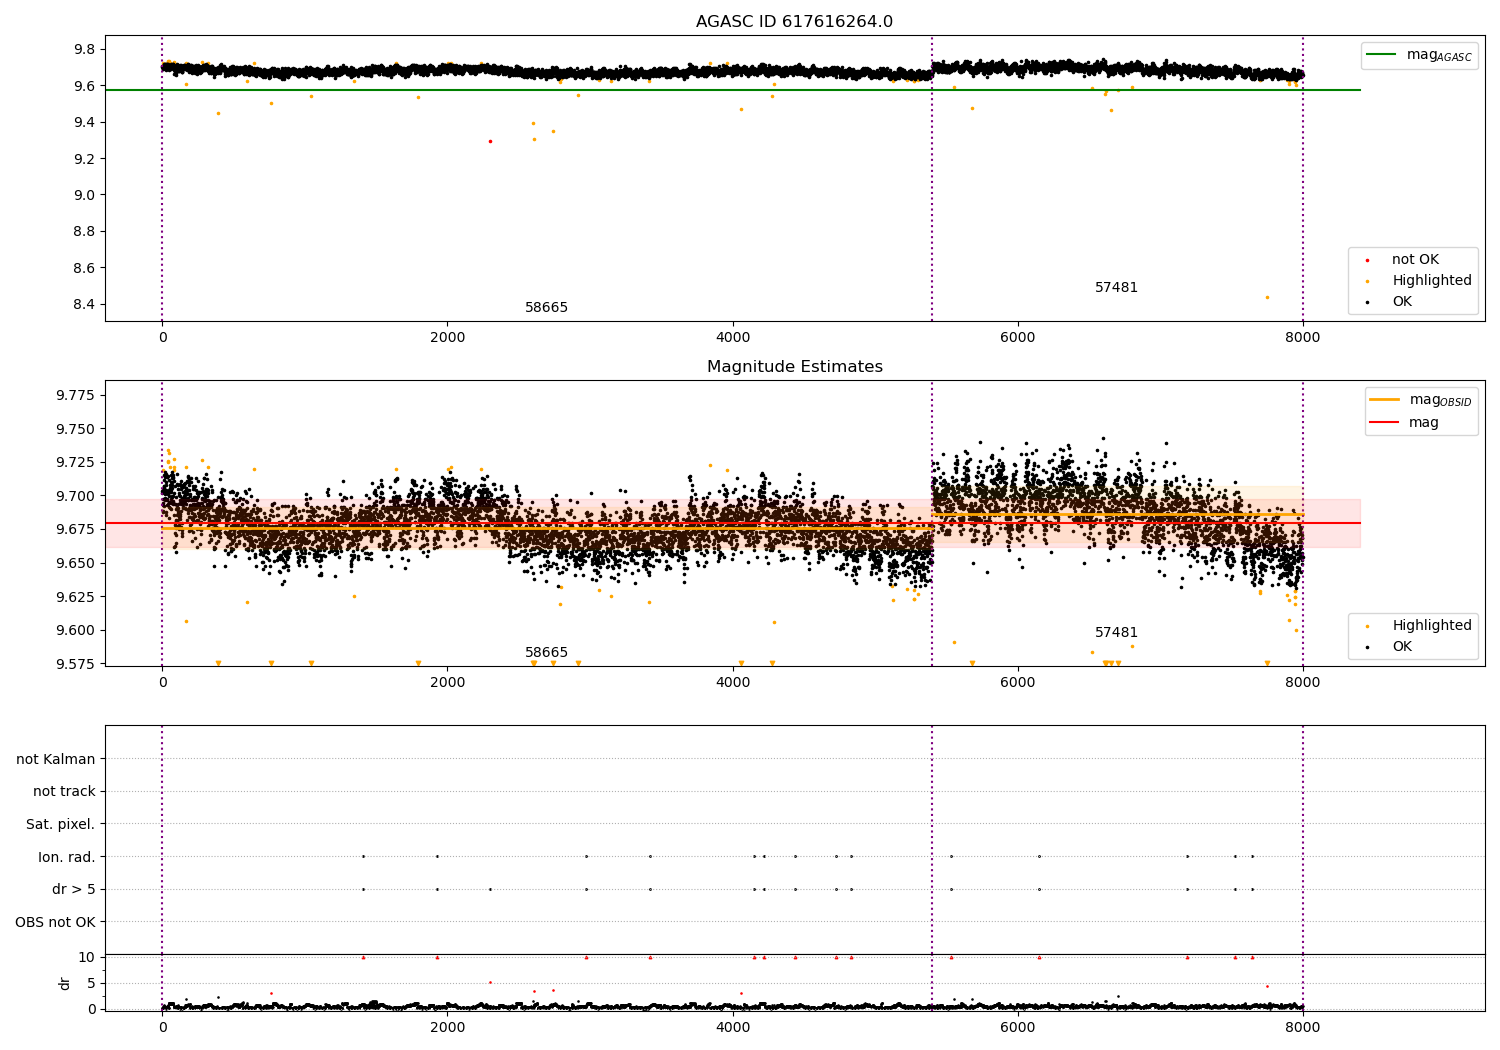This screenshot has height=1050, width=1500.
Task: Click the '58665' annotation in the top plot
Action: pos(546,308)
